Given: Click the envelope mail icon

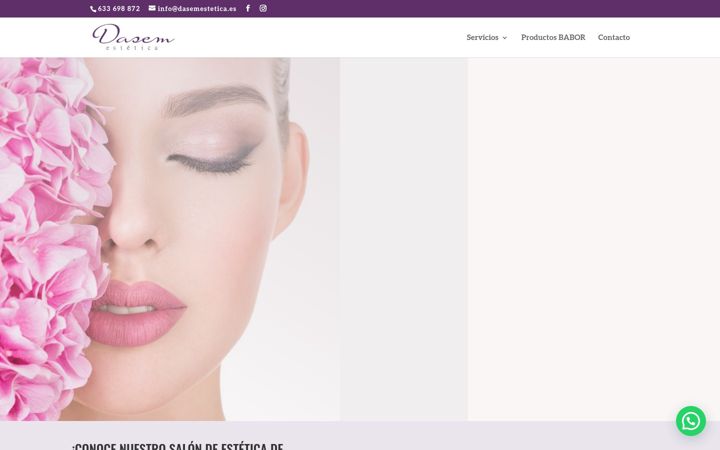Looking at the screenshot, I should point(152,8).
